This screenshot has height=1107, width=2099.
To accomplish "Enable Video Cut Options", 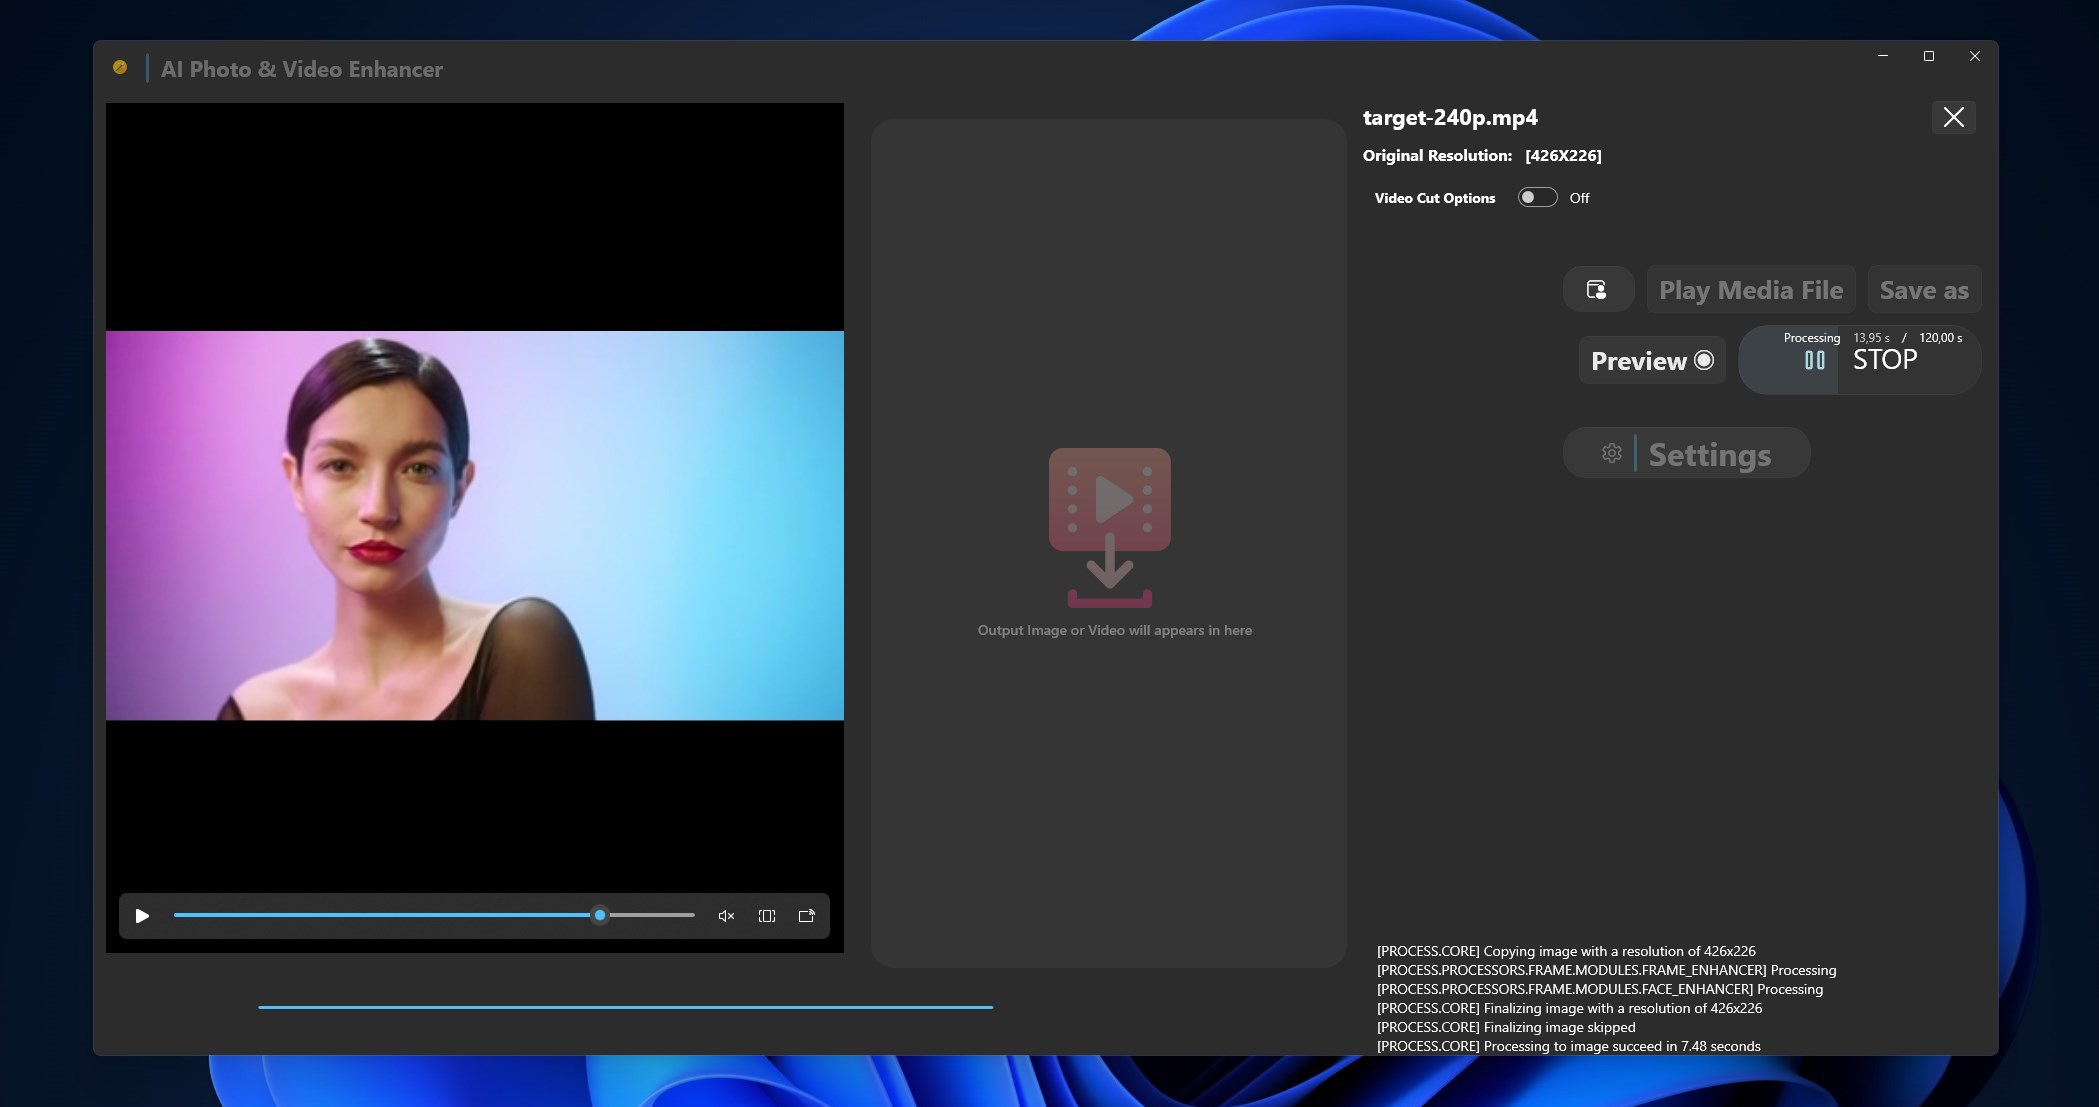I will [x=1537, y=197].
